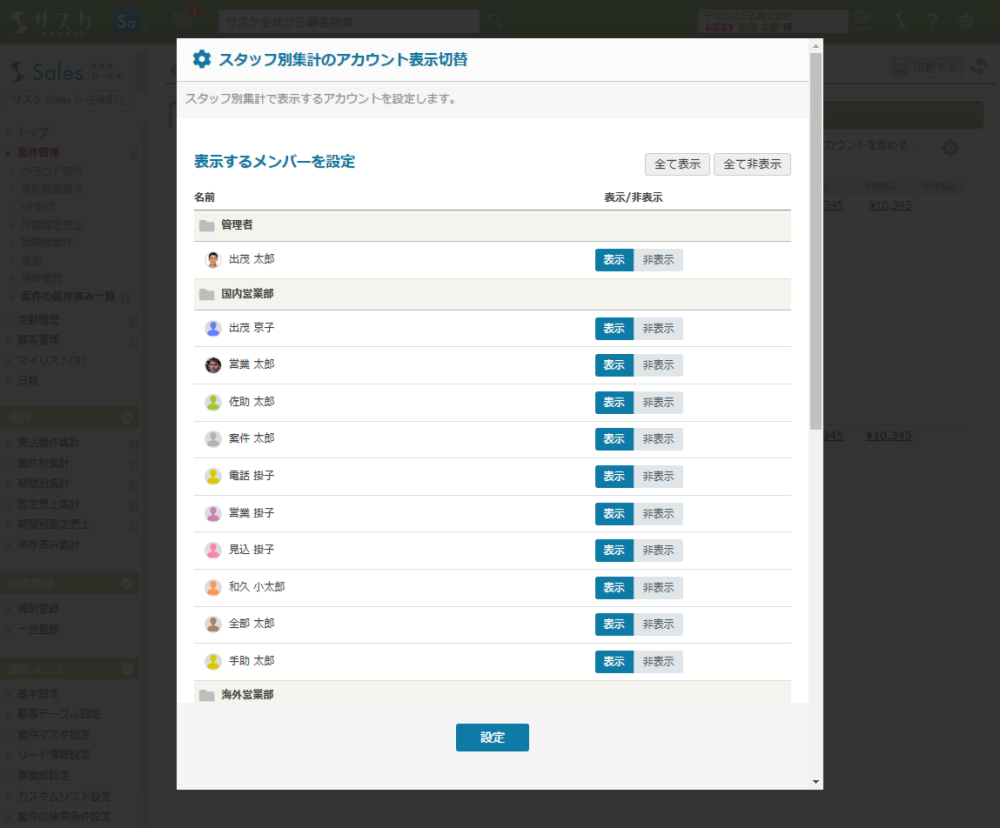Open 日報 in the sidebar
1000x828 pixels.
click(27, 381)
